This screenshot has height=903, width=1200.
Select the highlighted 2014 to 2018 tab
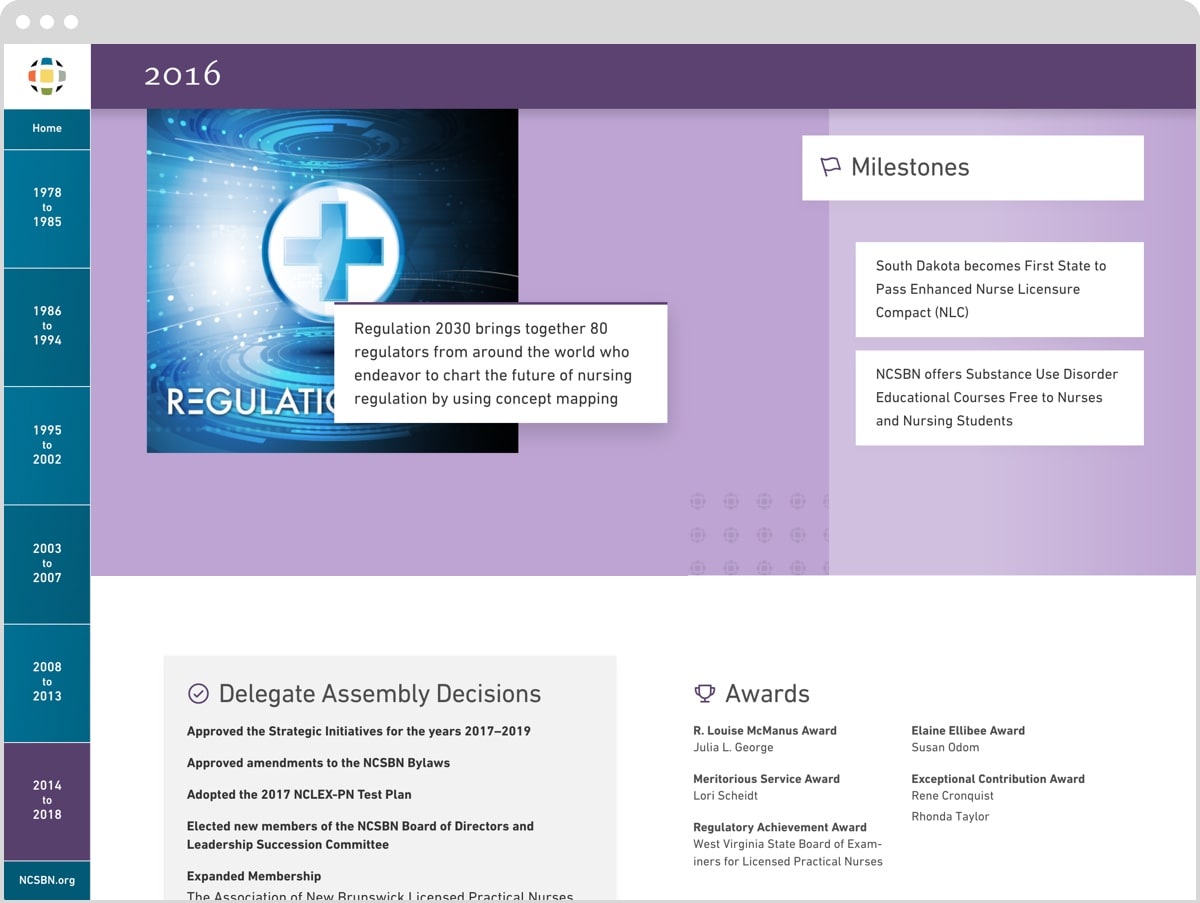[47, 800]
